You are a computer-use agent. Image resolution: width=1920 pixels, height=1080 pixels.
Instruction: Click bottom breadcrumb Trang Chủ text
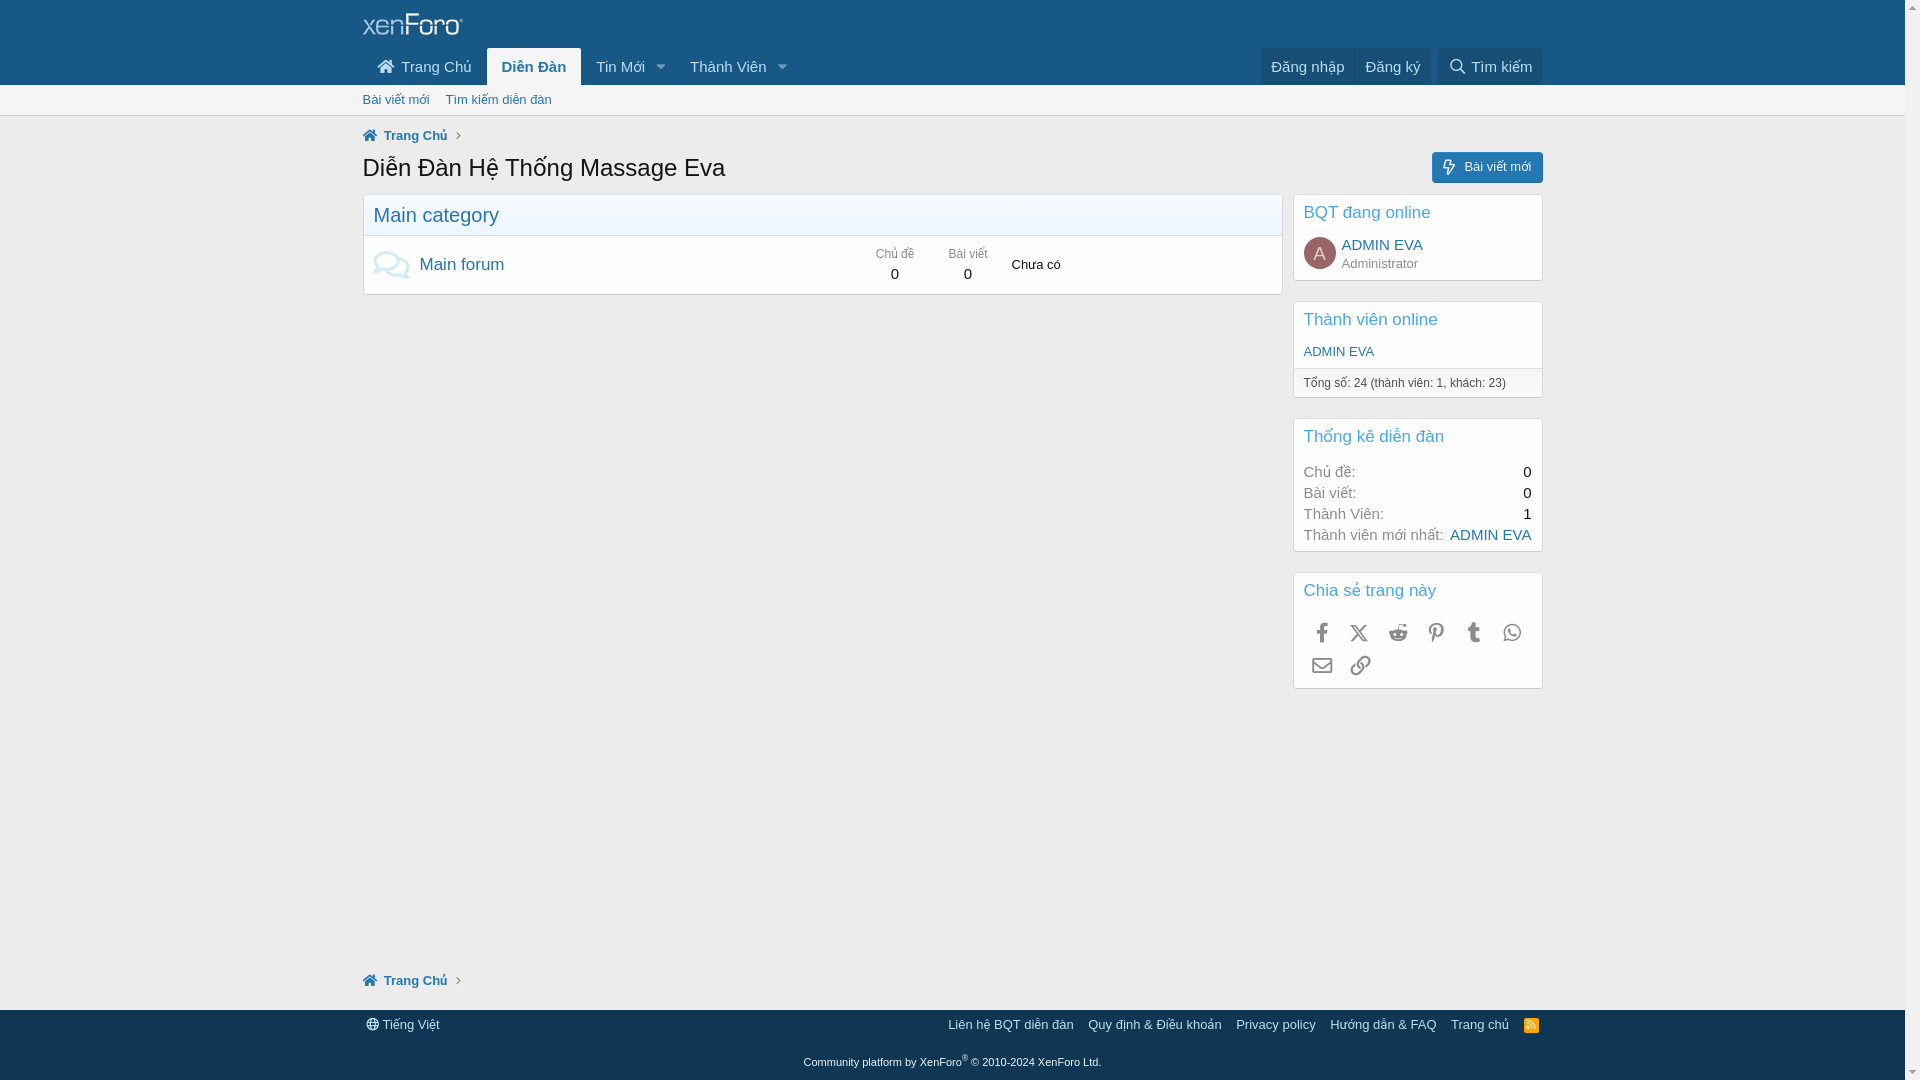[x=415, y=981]
